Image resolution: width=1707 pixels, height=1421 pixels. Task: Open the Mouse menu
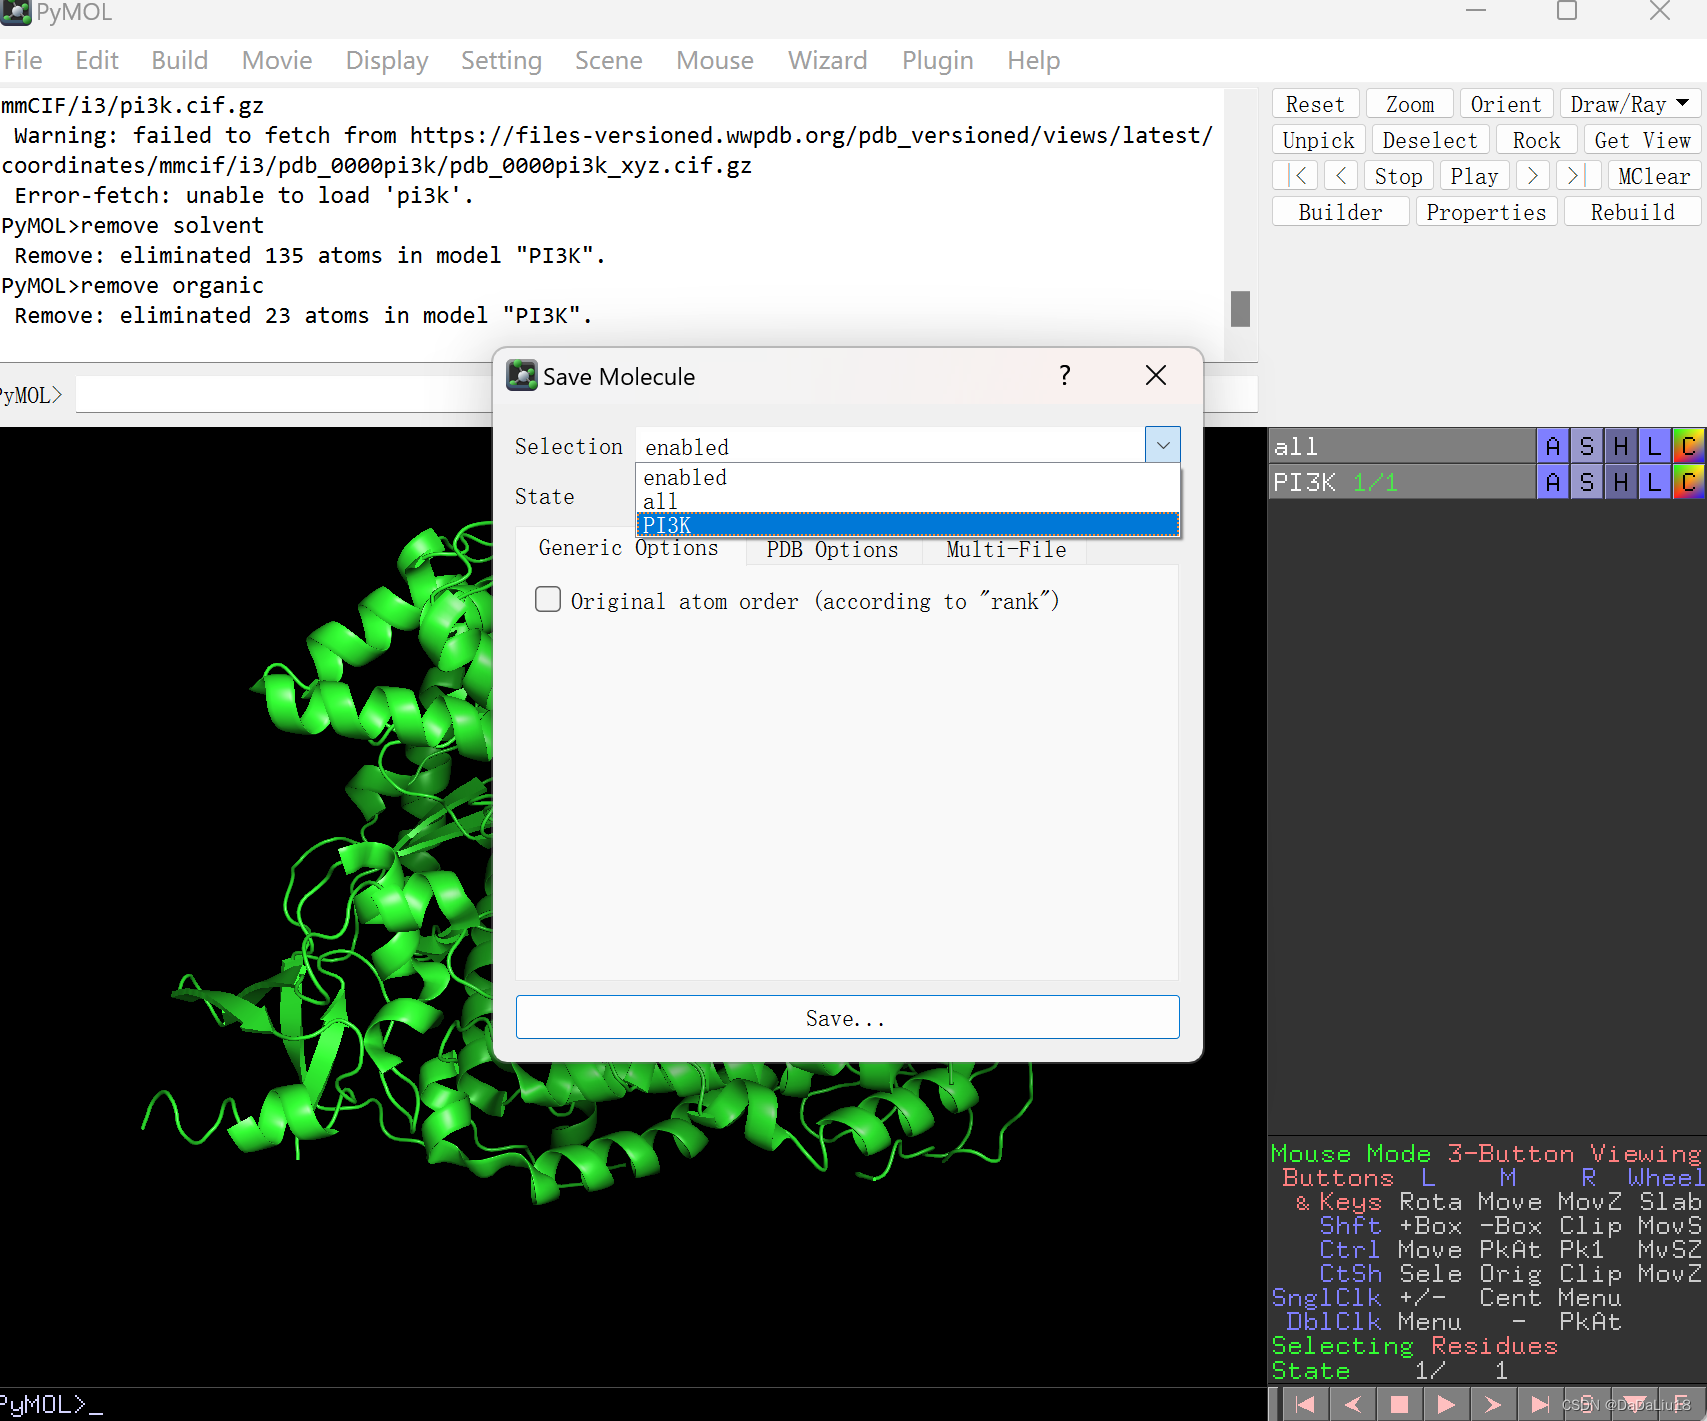[715, 60]
